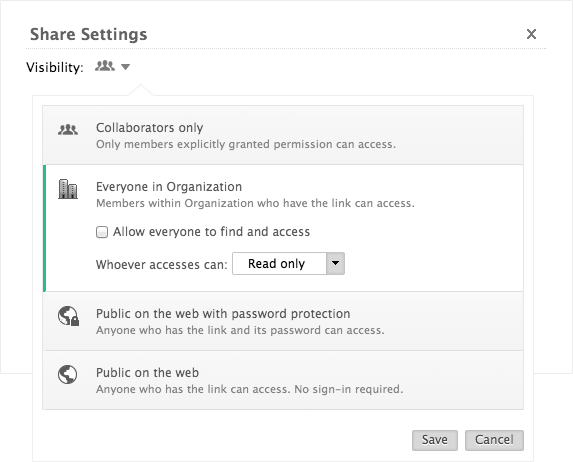Select the Collaborators only option

(x=283, y=135)
